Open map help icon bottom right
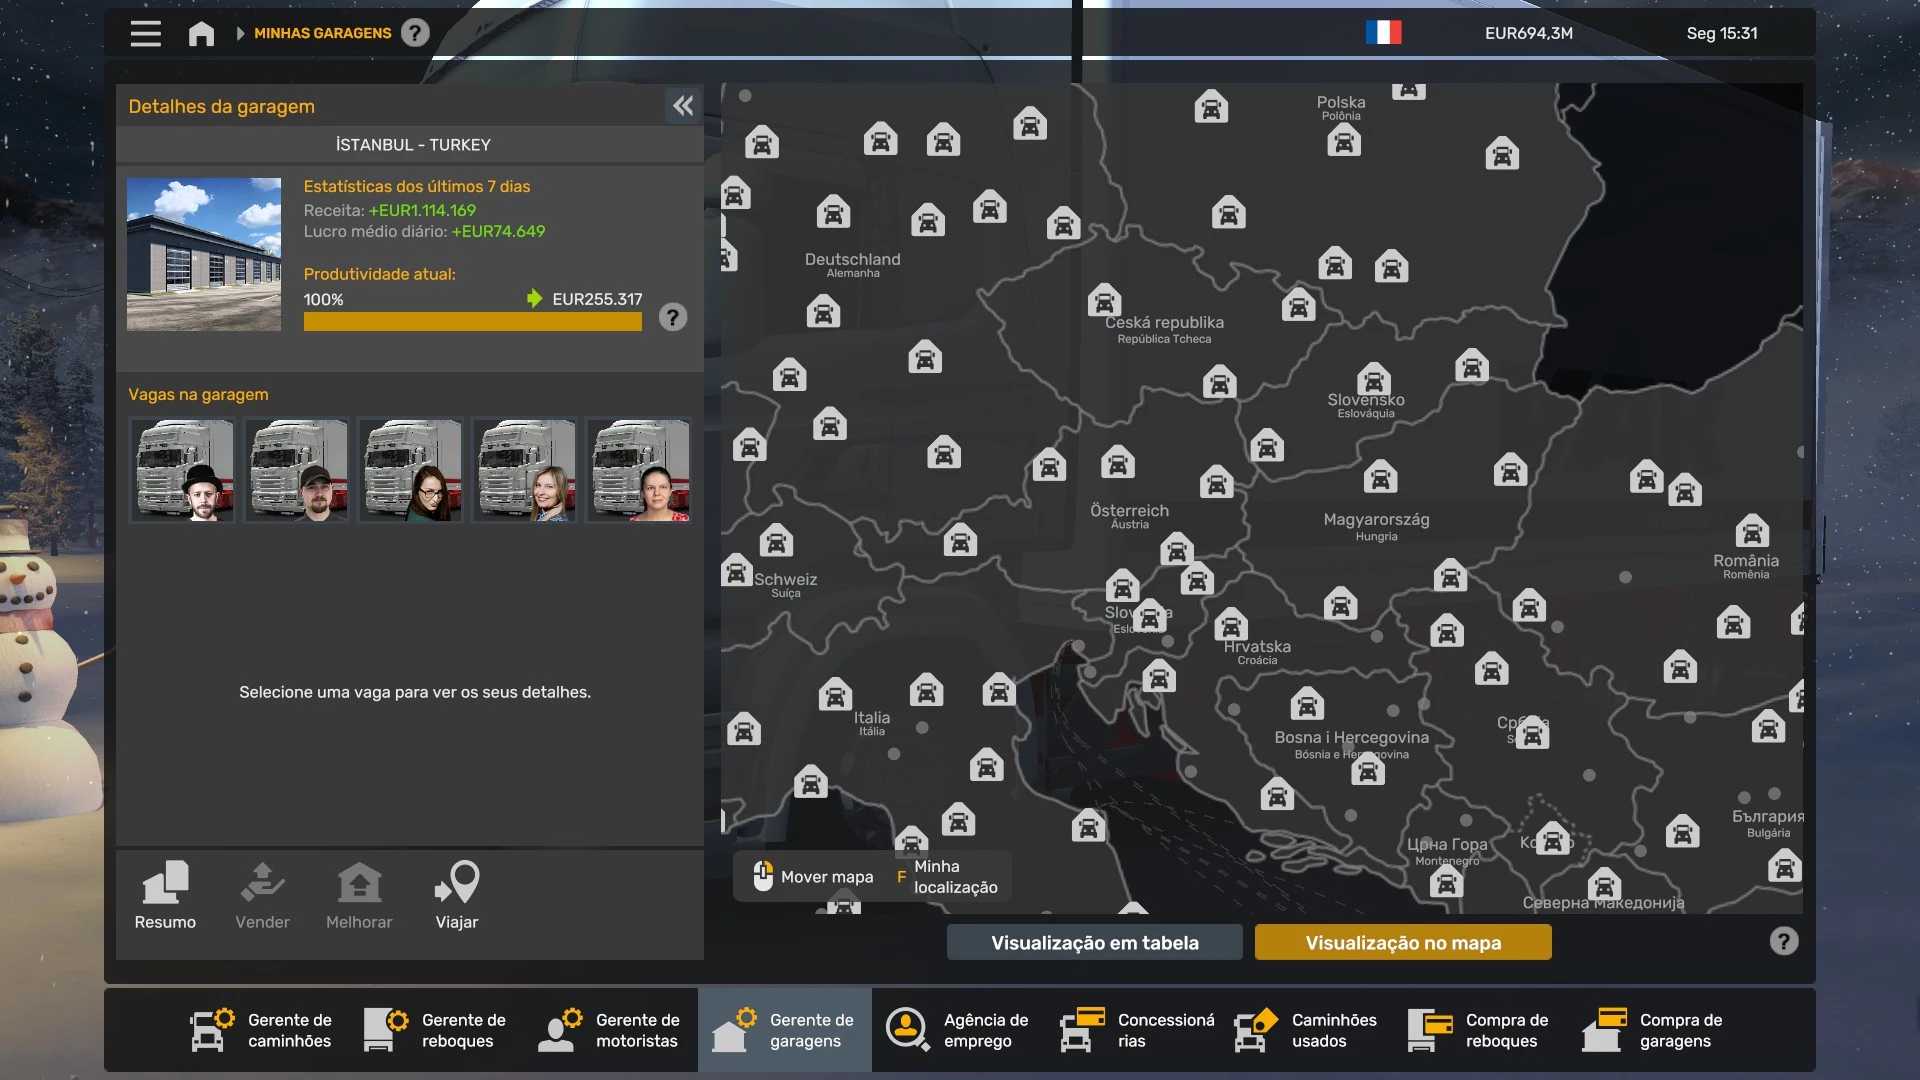Screen dimensions: 1920x1080 1783,941
